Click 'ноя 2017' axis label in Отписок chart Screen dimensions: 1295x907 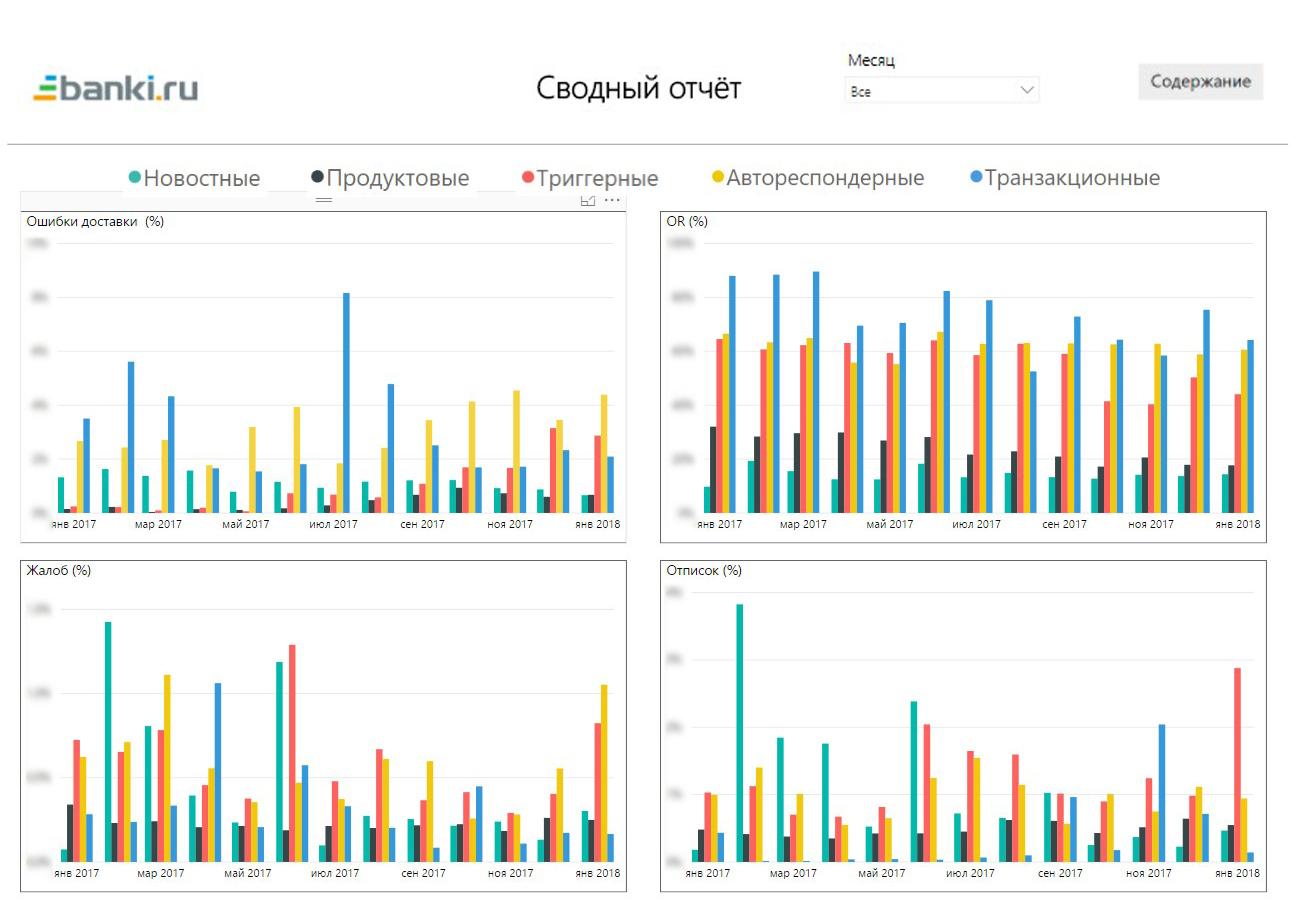click(x=1148, y=873)
